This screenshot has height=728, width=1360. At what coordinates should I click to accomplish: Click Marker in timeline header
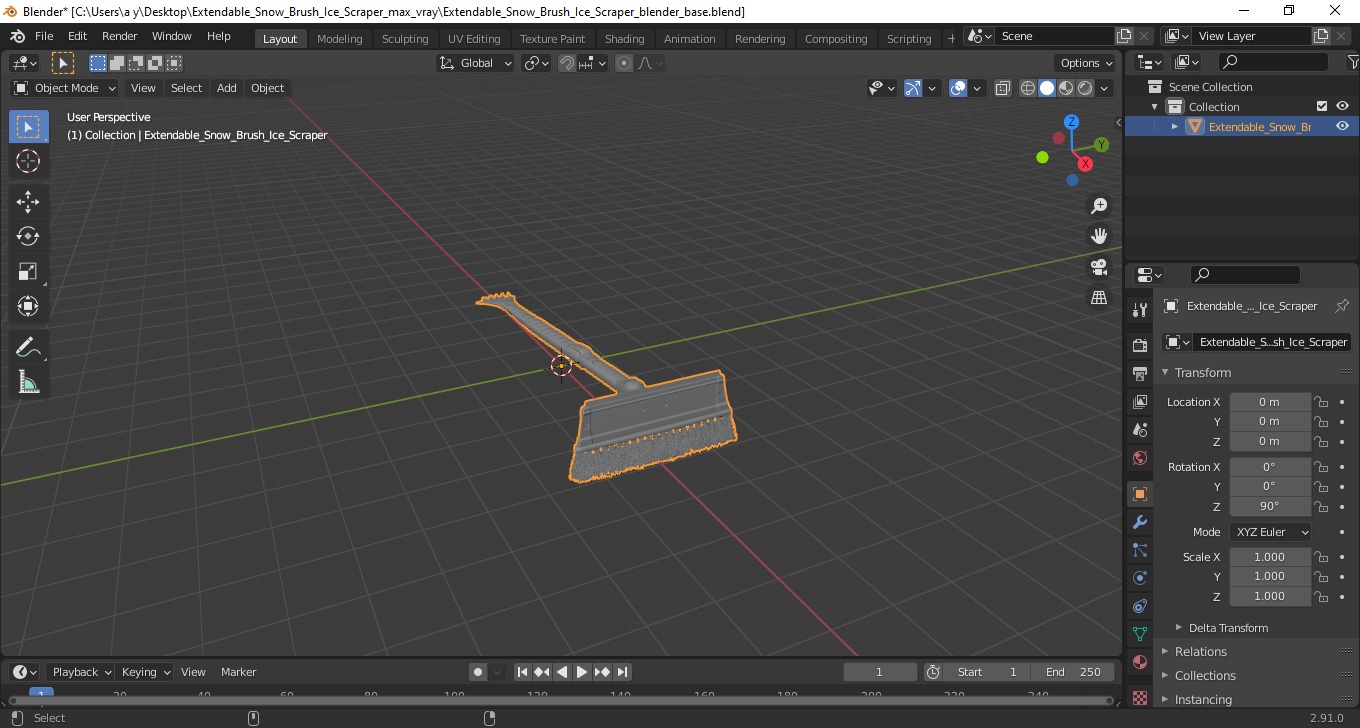(x=239, y=672)
